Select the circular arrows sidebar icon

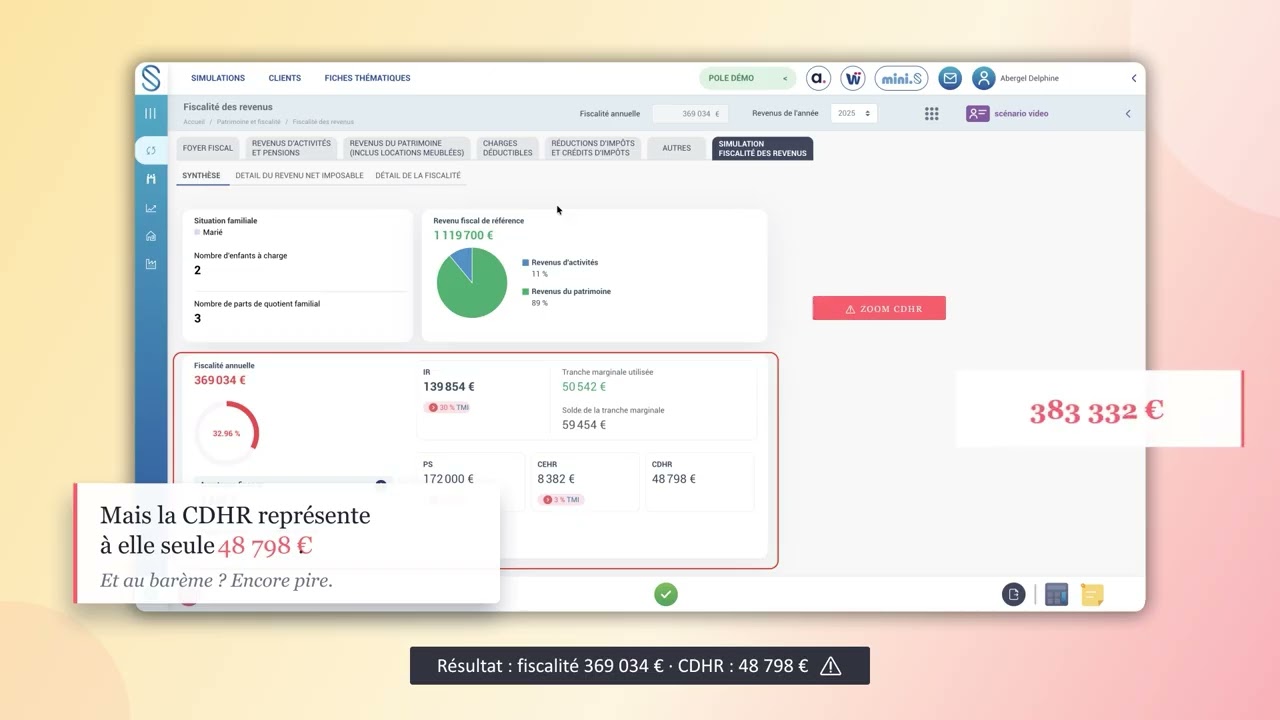tap(151, 151)
